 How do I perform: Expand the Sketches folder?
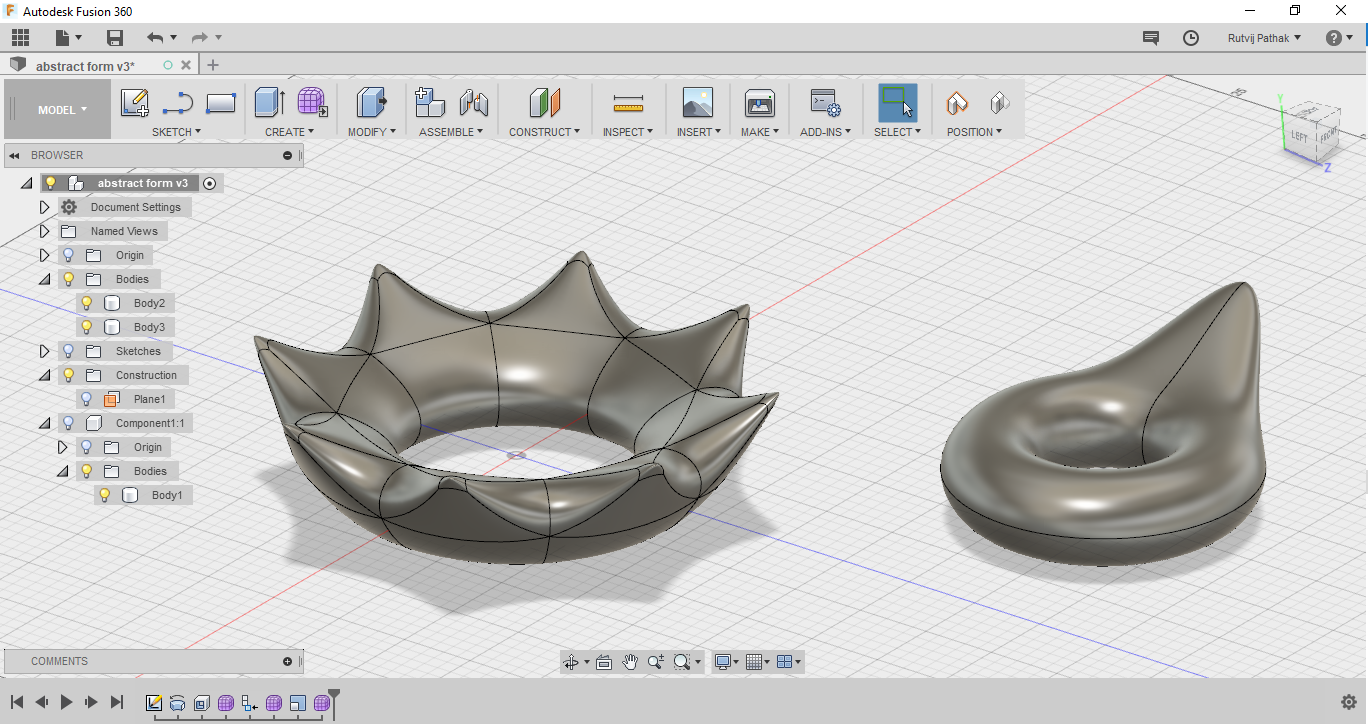click(44, 351)
